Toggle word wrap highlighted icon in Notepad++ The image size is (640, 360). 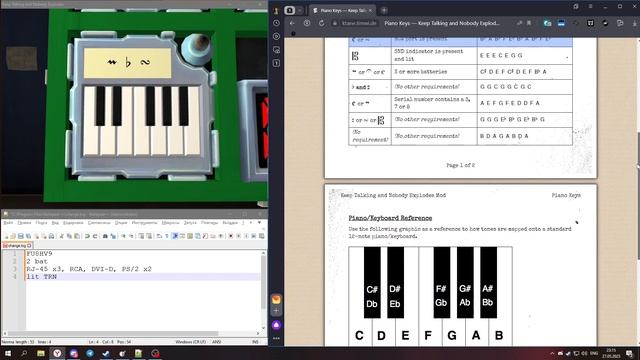point(175,236)
